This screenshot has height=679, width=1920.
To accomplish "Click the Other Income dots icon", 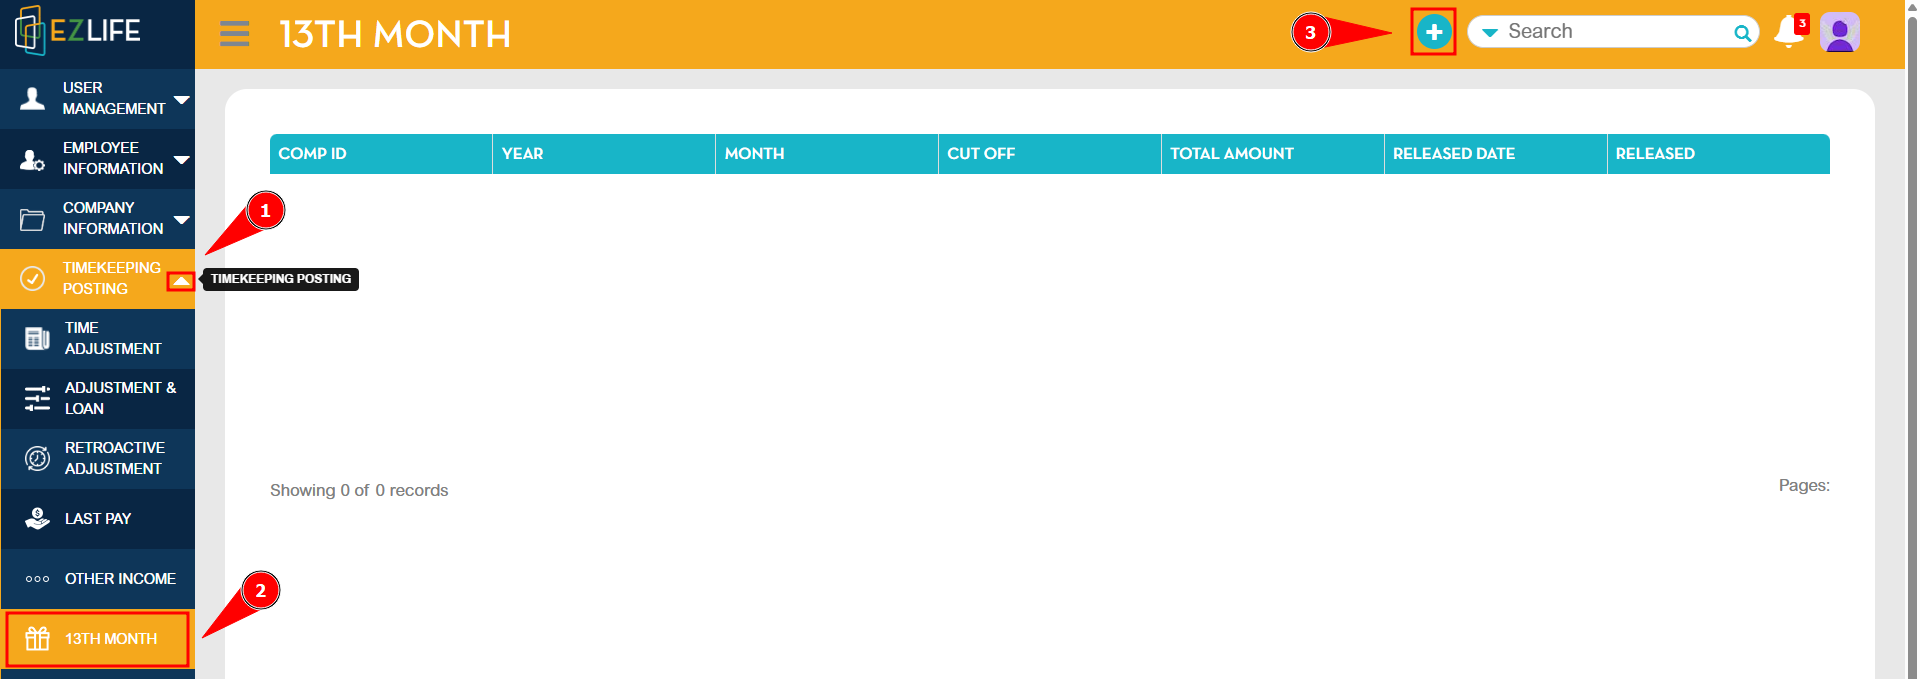I will pyautogui.click(x=37, y=579).
